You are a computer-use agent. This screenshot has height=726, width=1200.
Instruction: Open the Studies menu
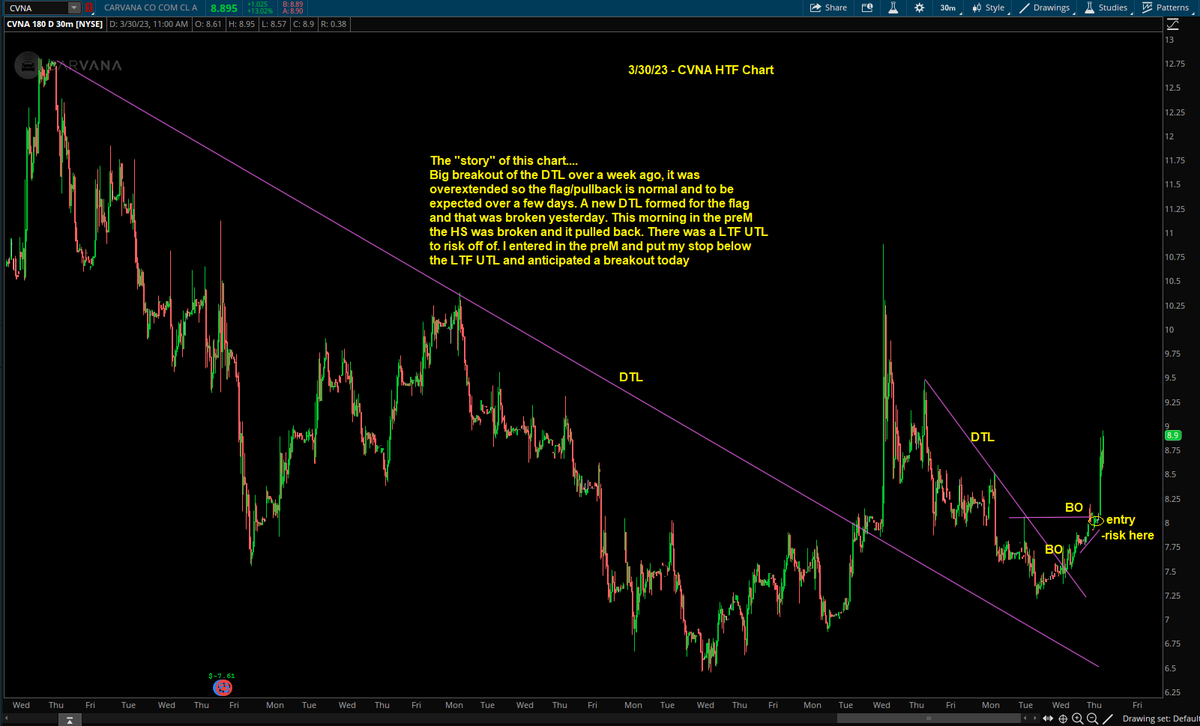(x=1106, y=7)
